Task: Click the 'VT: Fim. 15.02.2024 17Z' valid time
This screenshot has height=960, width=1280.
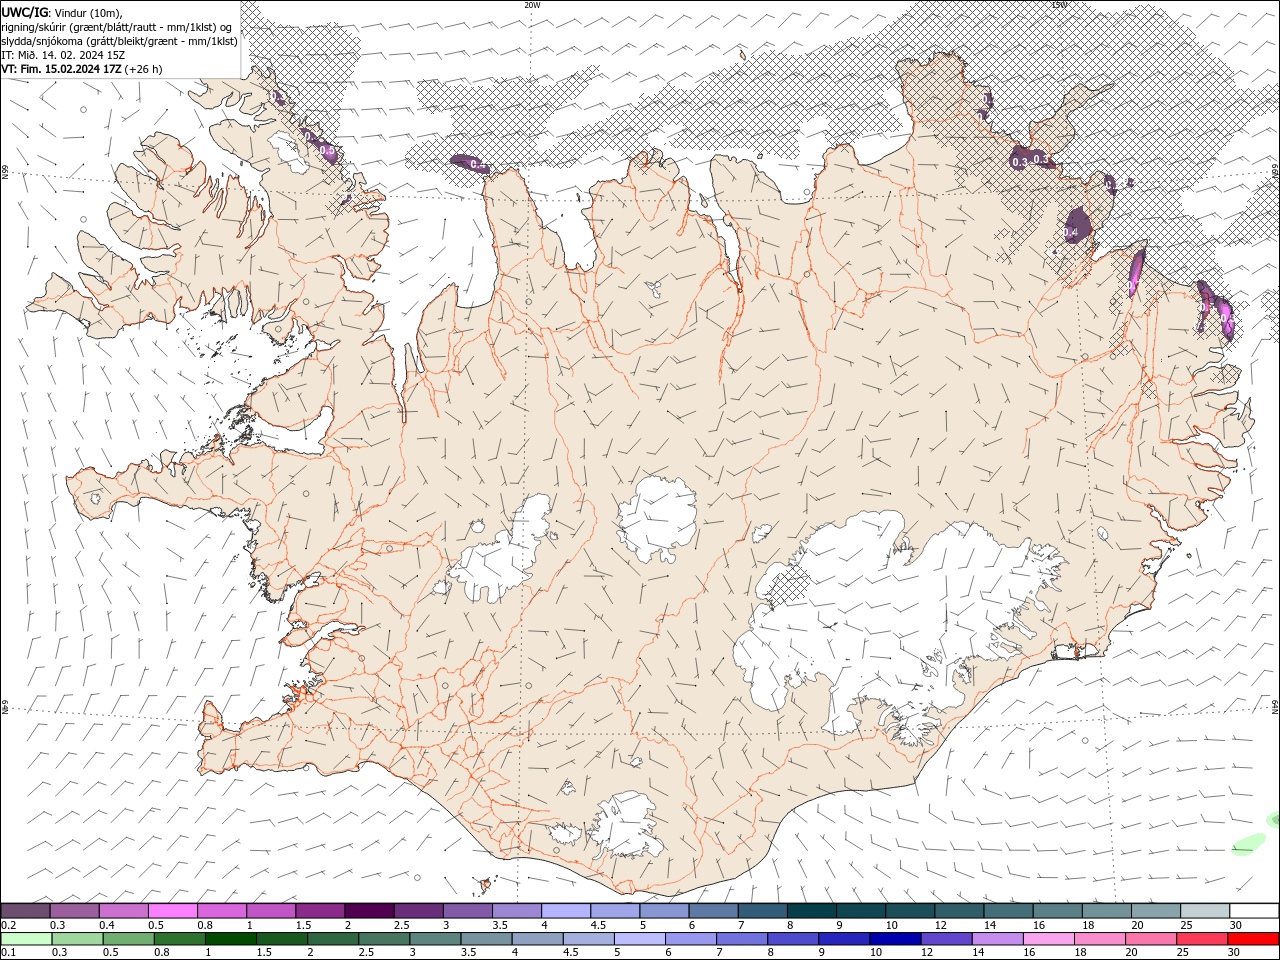Action: 61,70
